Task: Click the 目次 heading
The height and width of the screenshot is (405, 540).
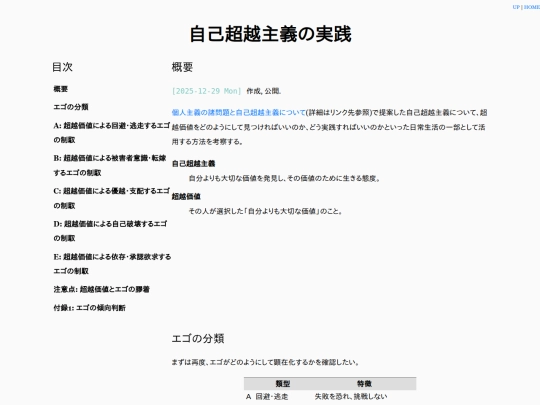Action: [x=62, y=67]
